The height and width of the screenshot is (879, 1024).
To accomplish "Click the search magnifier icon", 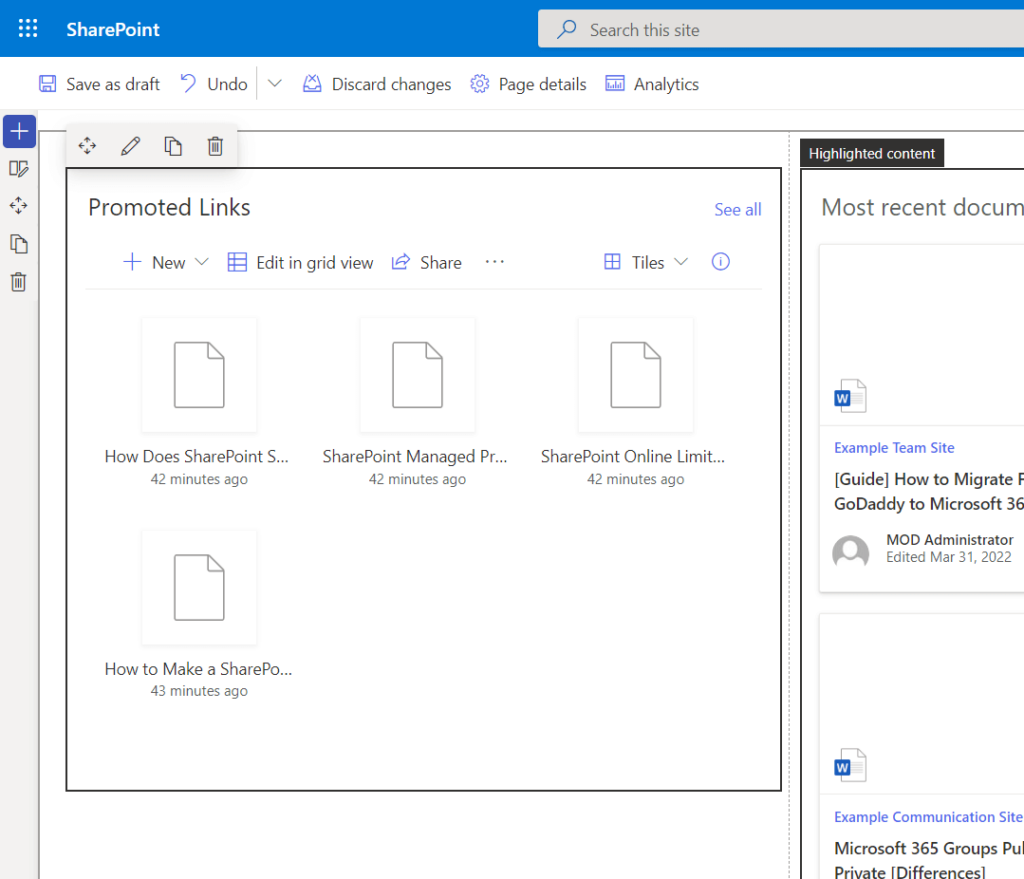I will (566, 29).
